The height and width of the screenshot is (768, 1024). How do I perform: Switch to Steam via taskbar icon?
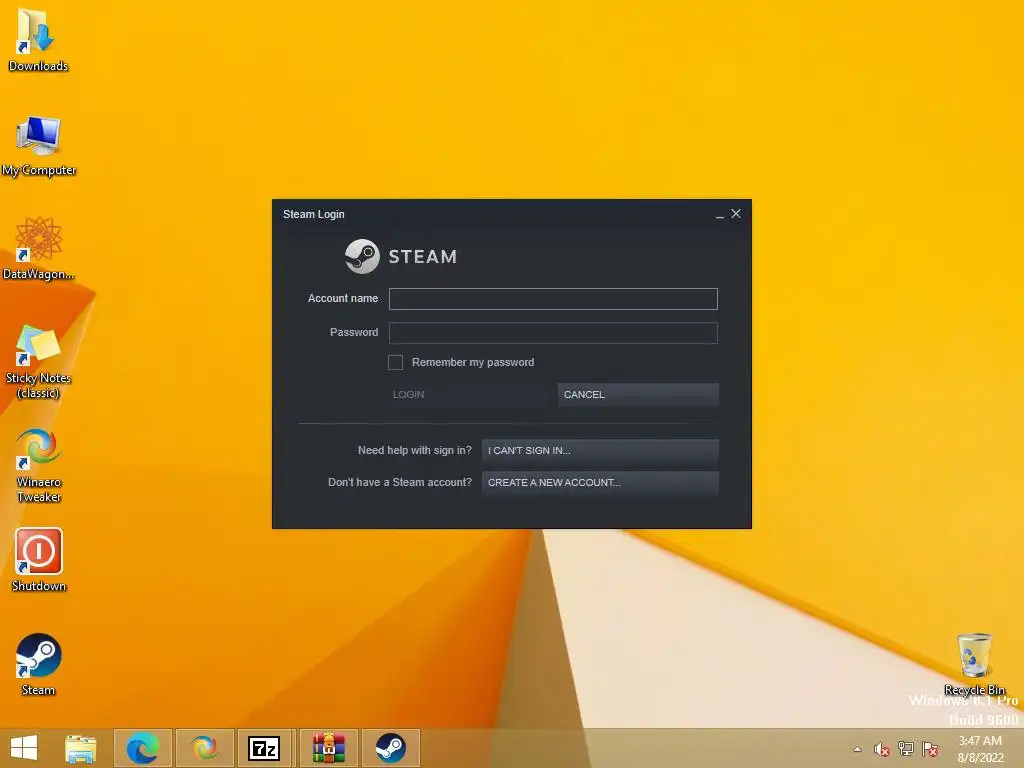click(391, 748)
